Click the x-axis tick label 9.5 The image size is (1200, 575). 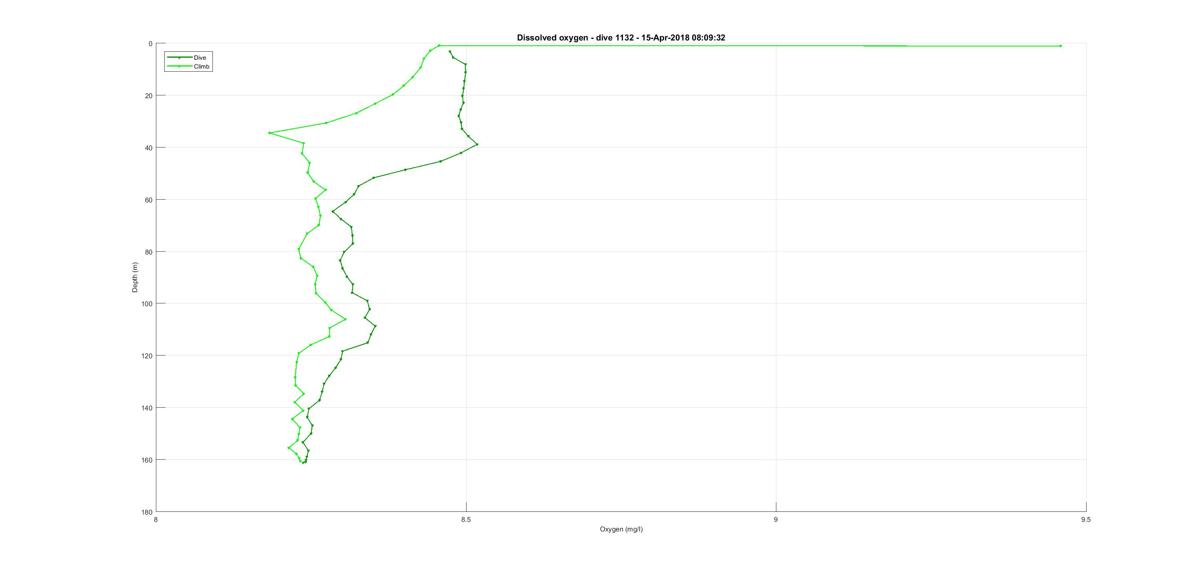(x=1086, y=519)
